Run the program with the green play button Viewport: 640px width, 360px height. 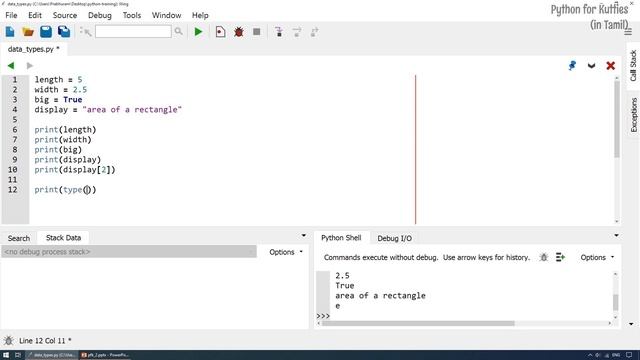(x=198, y=31)
